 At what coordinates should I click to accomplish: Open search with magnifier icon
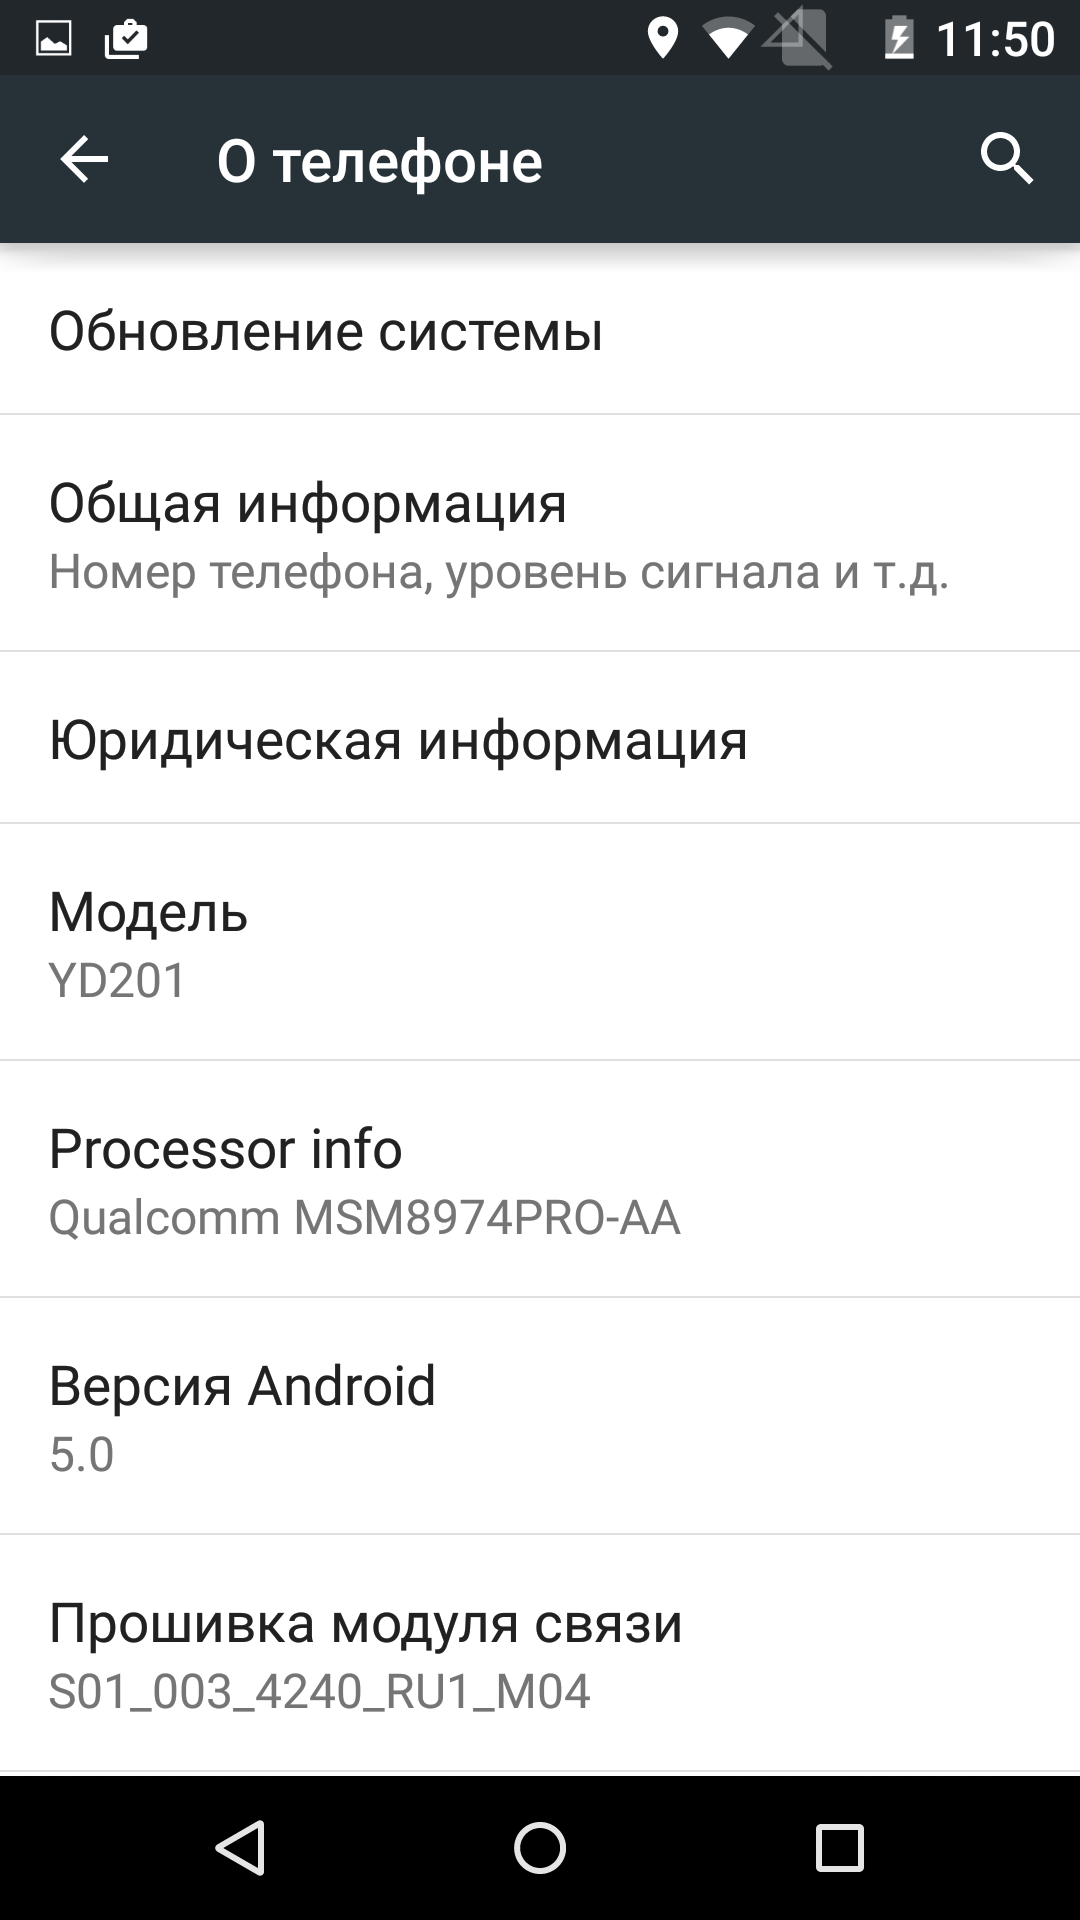pyautogui.click(x=1006, y=159)
